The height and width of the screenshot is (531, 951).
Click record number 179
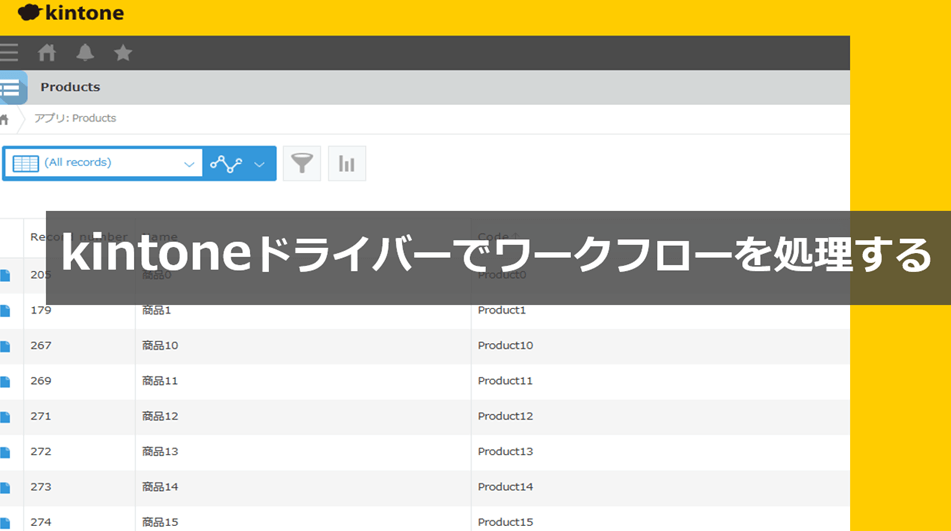tap(41, 310)
